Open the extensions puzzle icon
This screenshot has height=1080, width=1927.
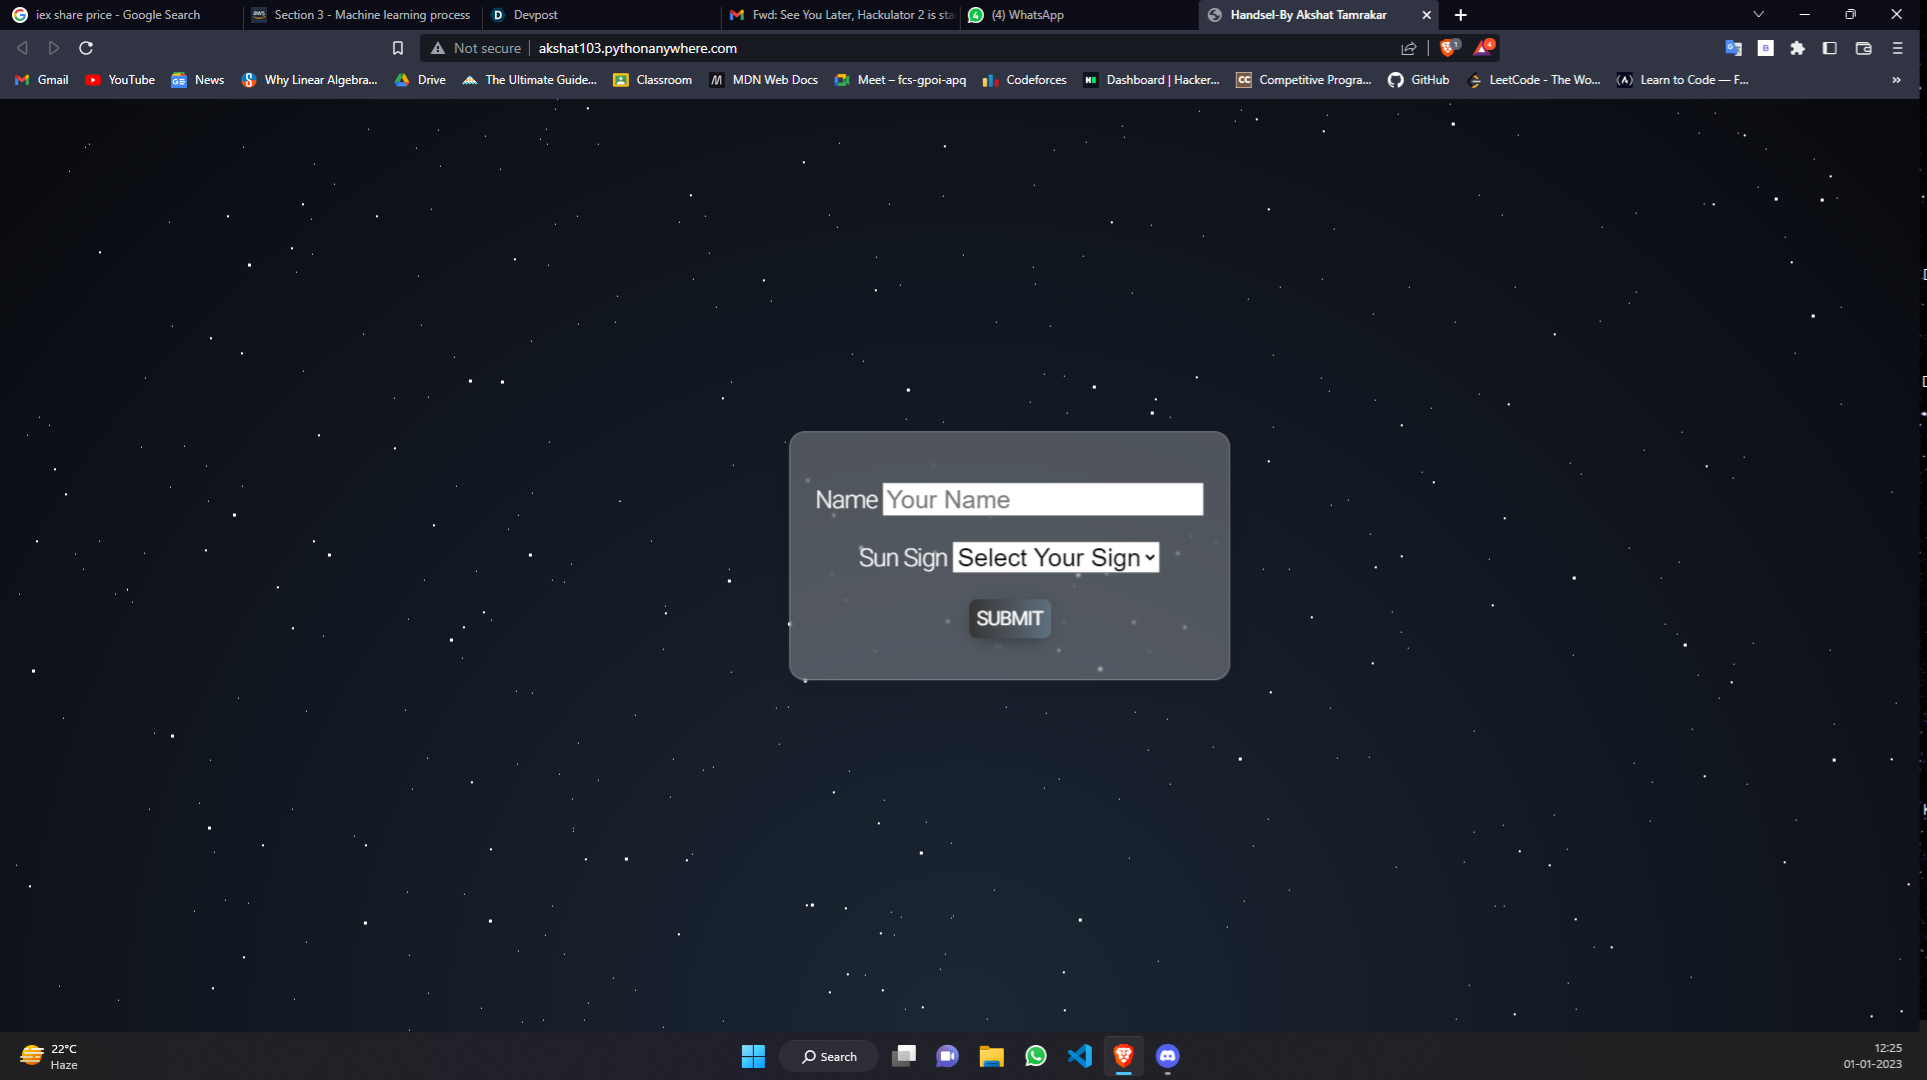tap(1797, 48)
